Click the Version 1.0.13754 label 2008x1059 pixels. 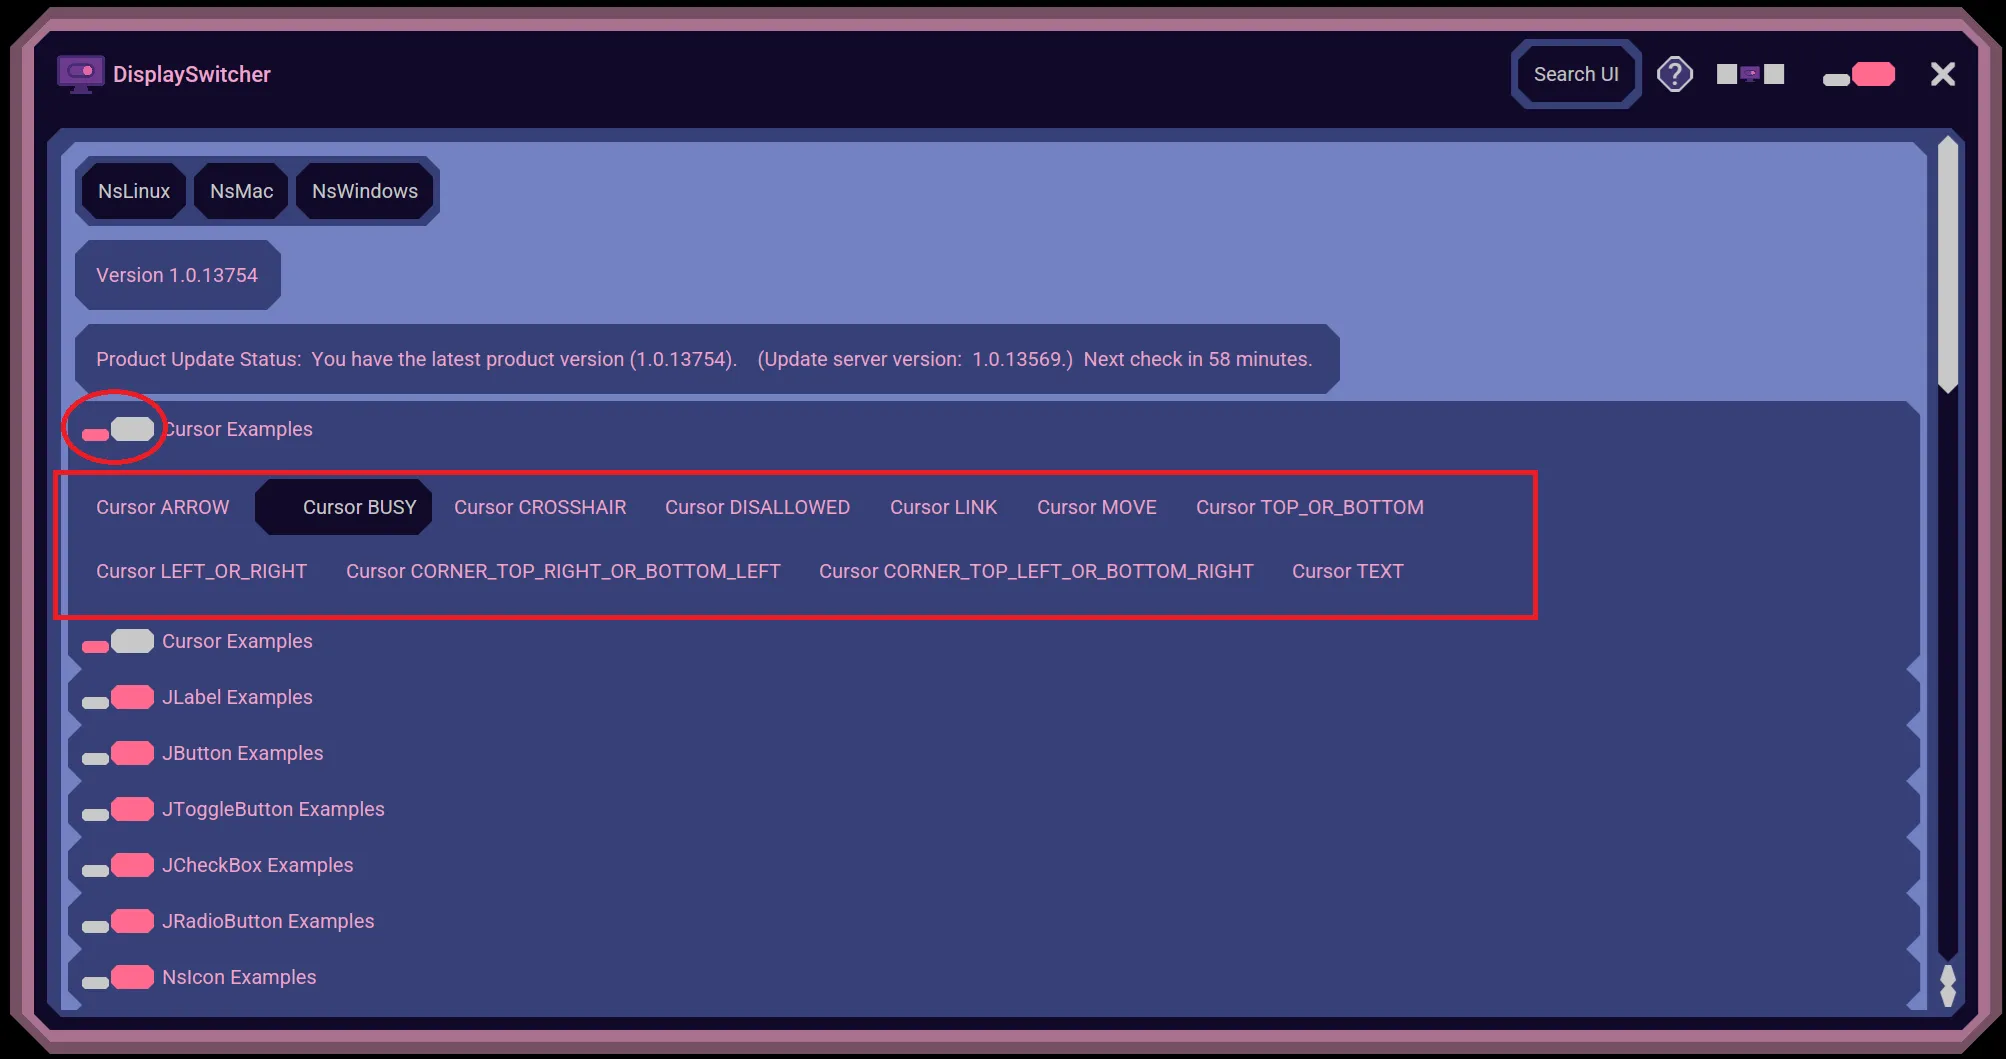tap(177, 275)
